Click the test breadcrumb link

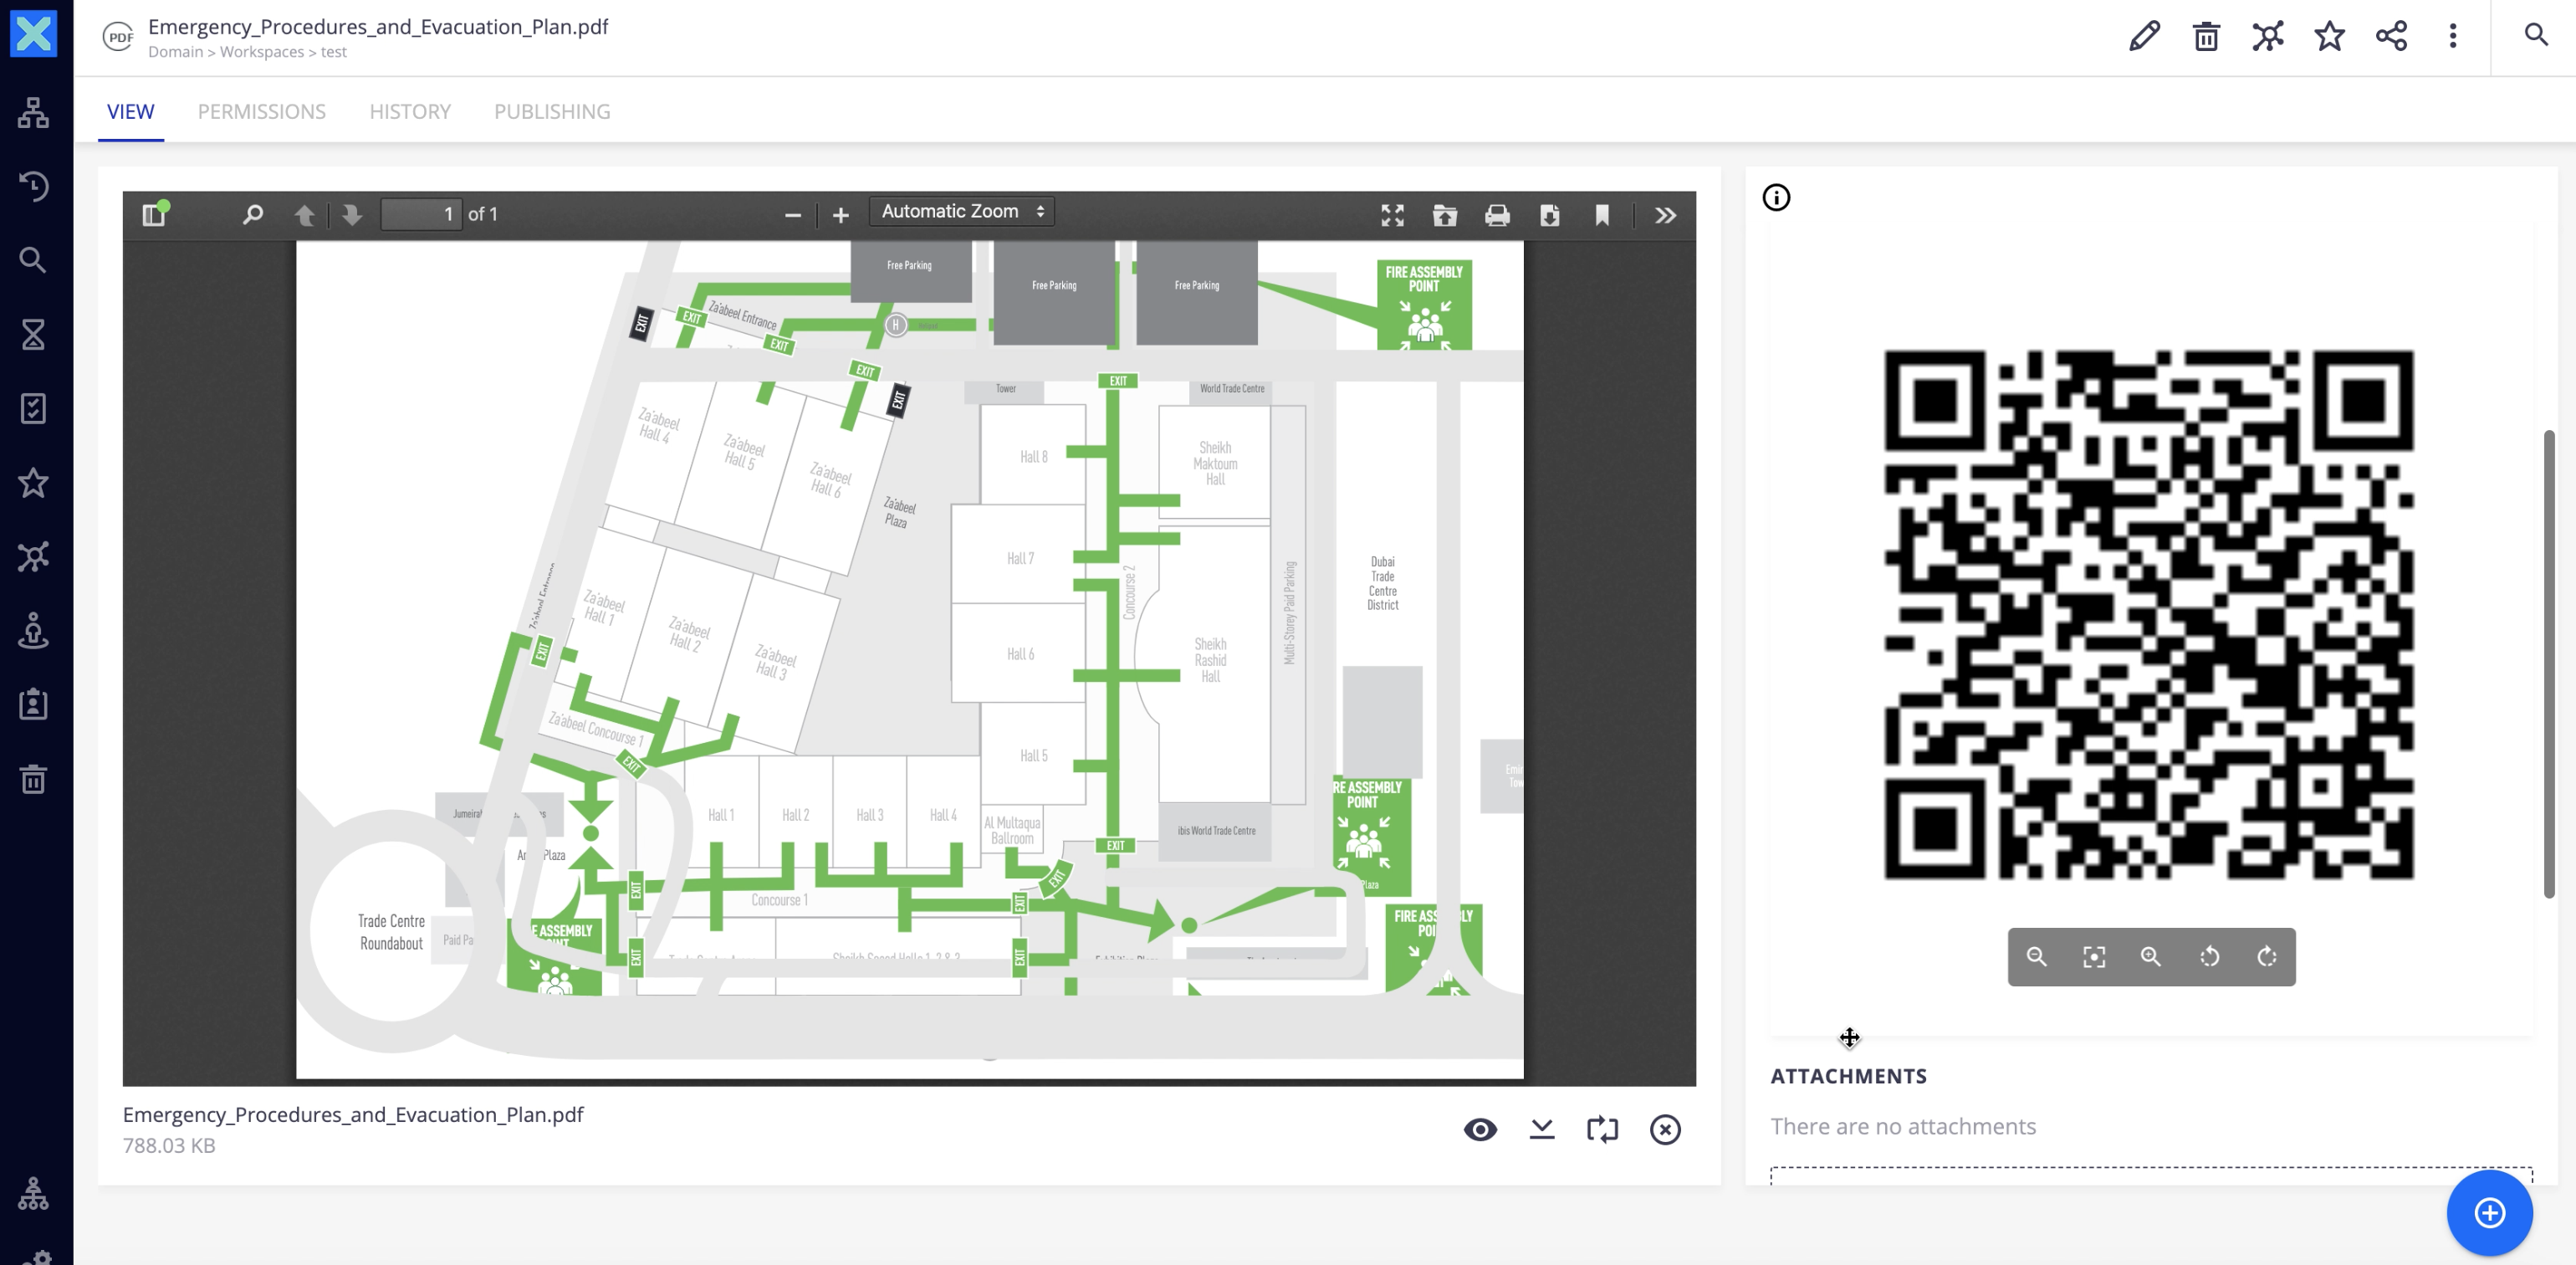(333, 52)
